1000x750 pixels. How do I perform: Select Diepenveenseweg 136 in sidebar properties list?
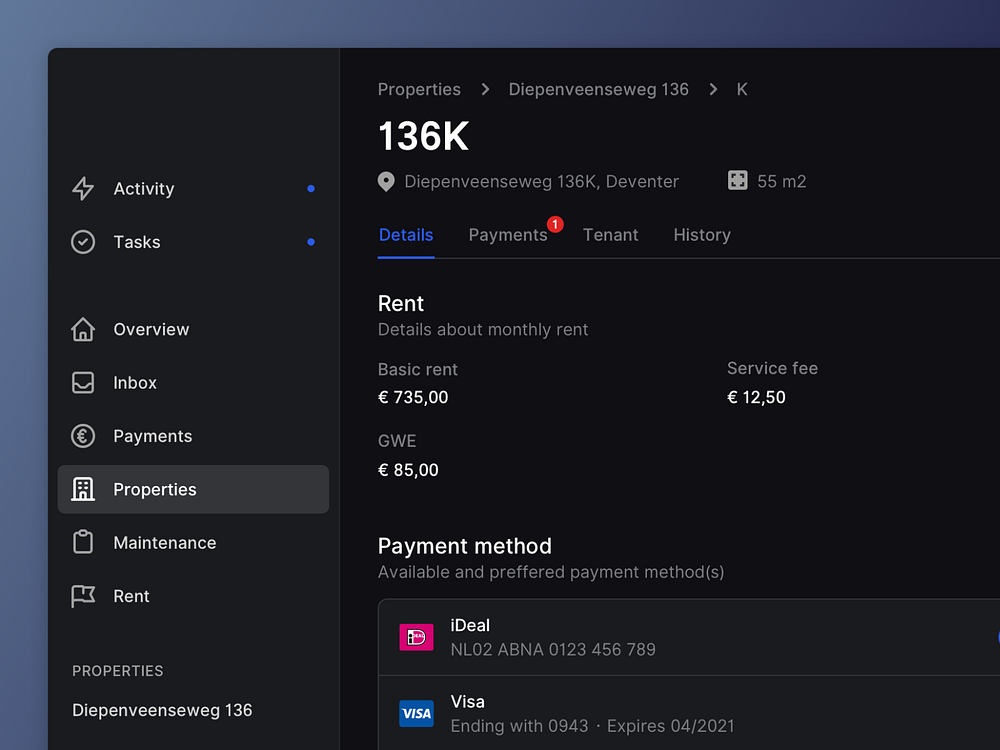162,710
